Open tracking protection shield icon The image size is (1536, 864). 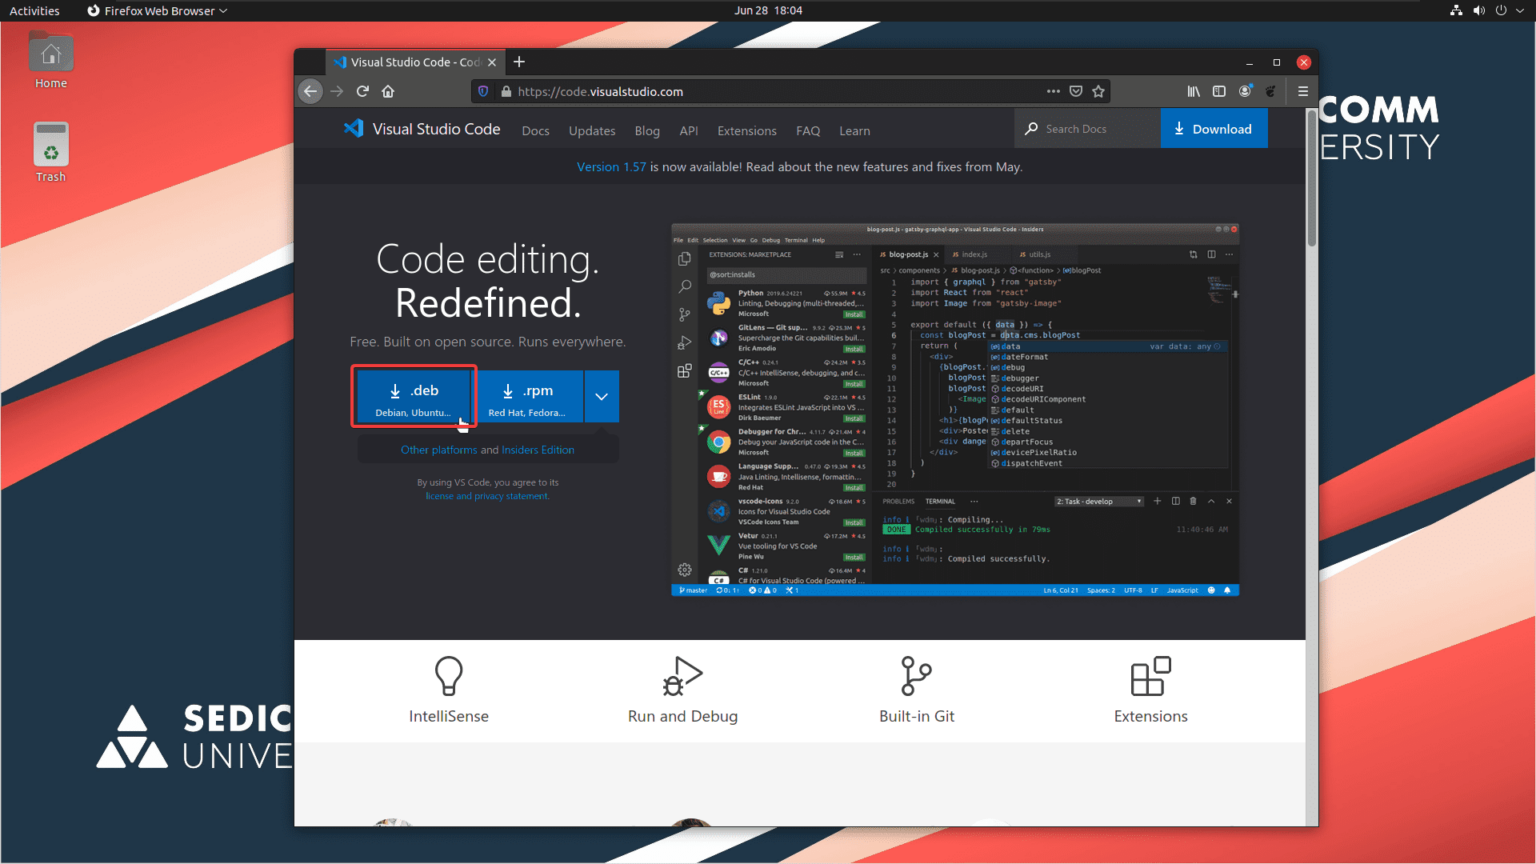coord(483,91)
